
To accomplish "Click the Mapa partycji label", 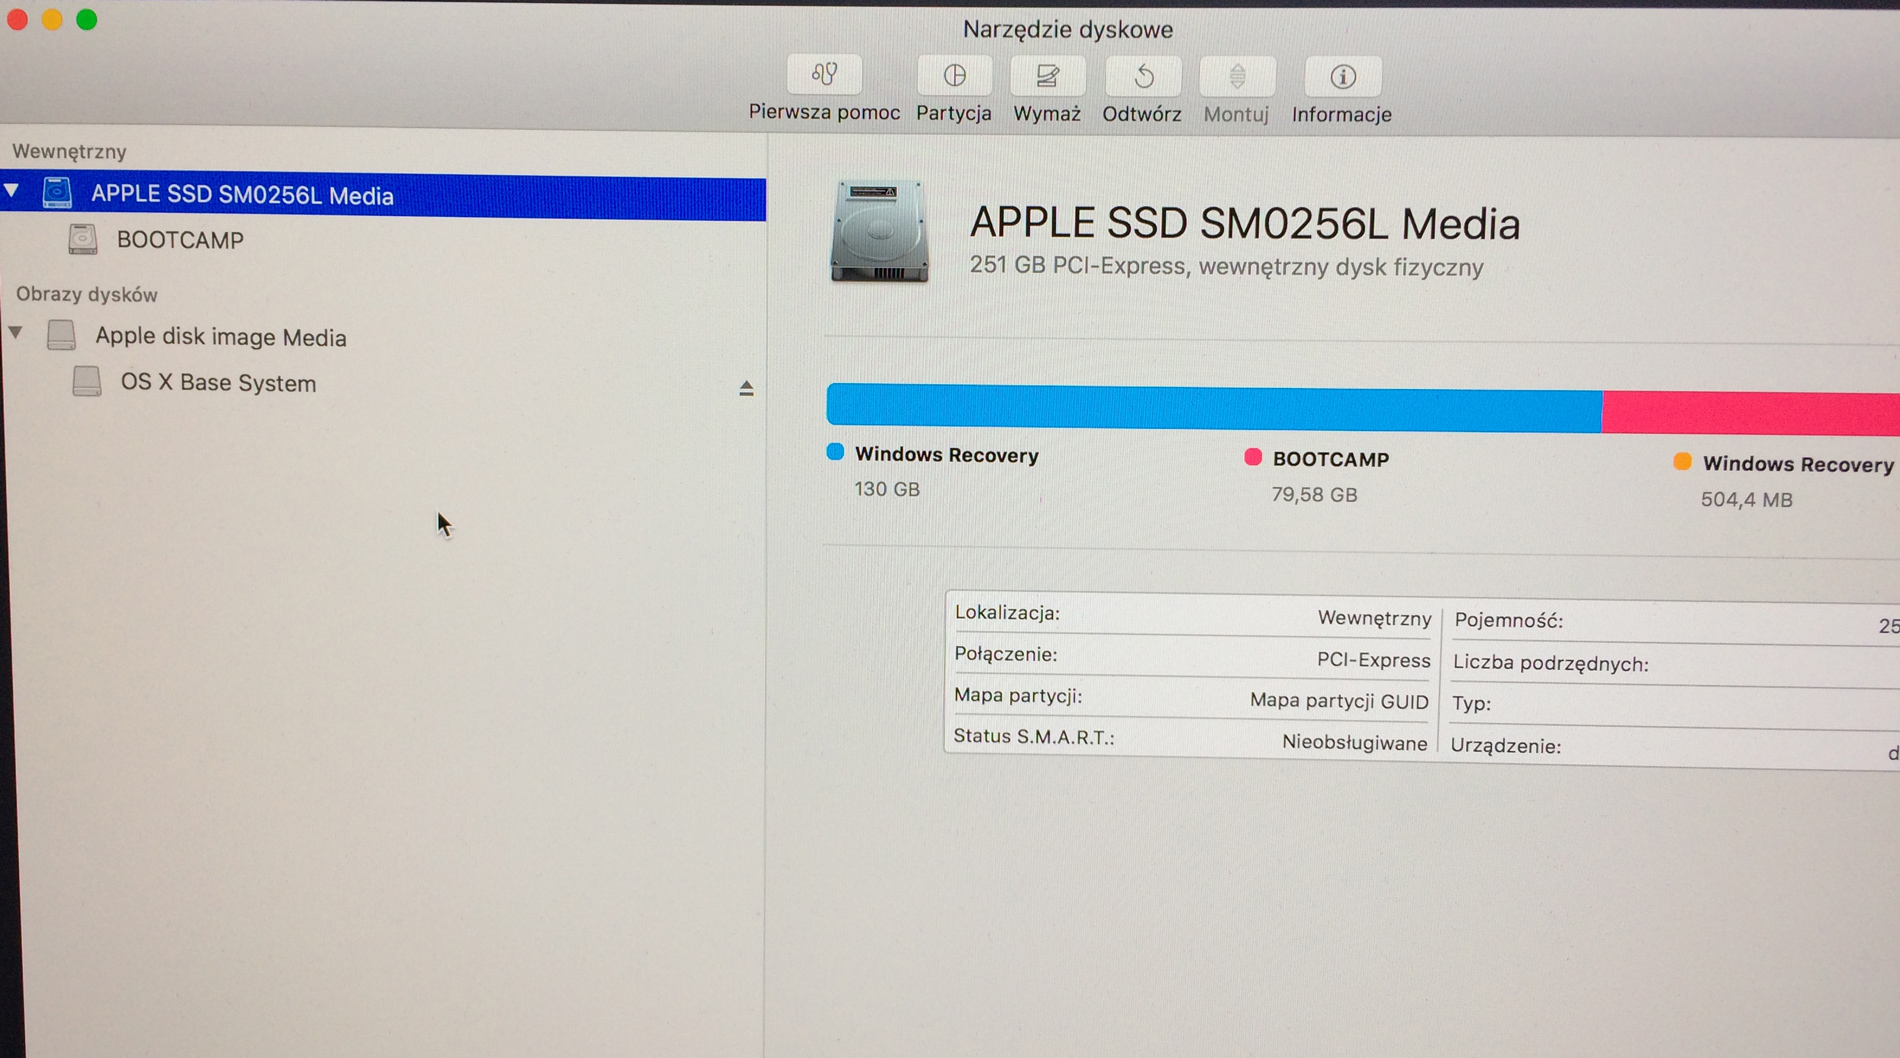I will point(1017,695).
